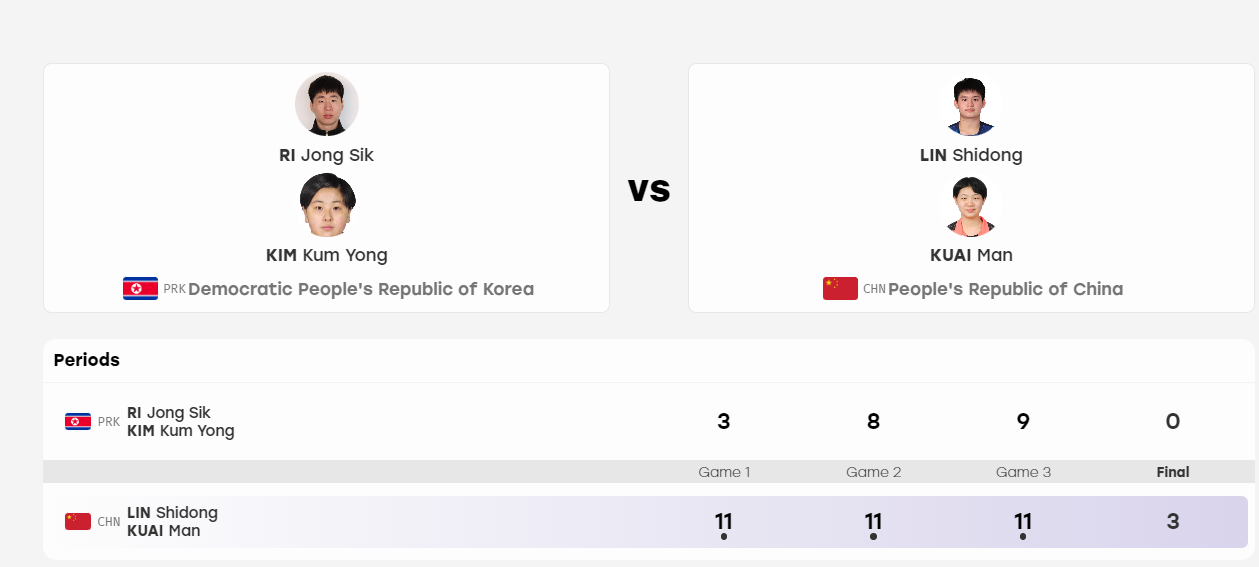Image resolution: width=1259 pixels, height=567 pixels.
Task: Click LIN Shidong KUAI Man row in table
Action: [646, 522]
